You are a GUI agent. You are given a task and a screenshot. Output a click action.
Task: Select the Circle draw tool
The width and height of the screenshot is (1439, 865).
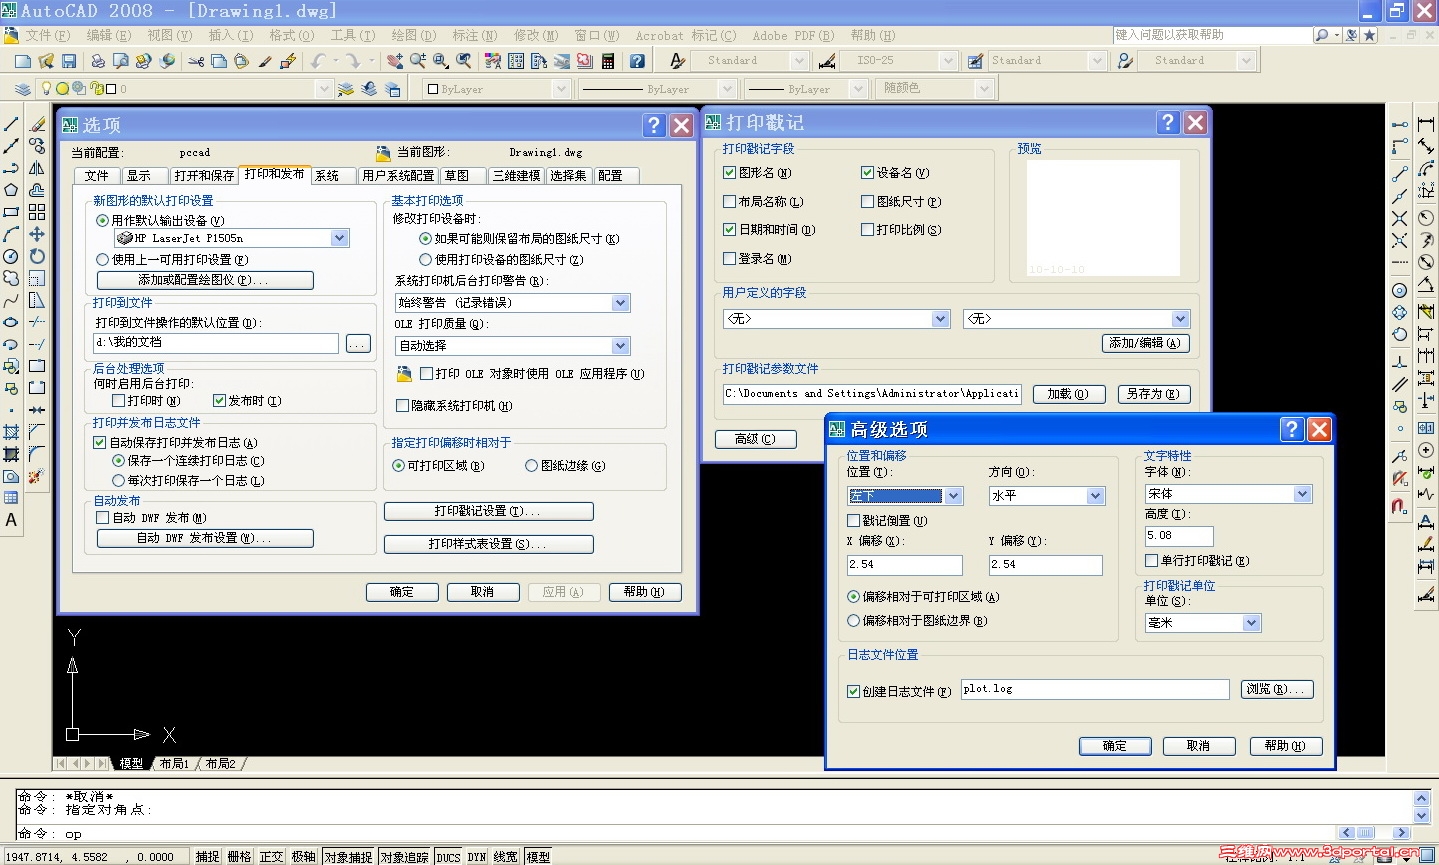pyautogui.click(x=11, y=256)
